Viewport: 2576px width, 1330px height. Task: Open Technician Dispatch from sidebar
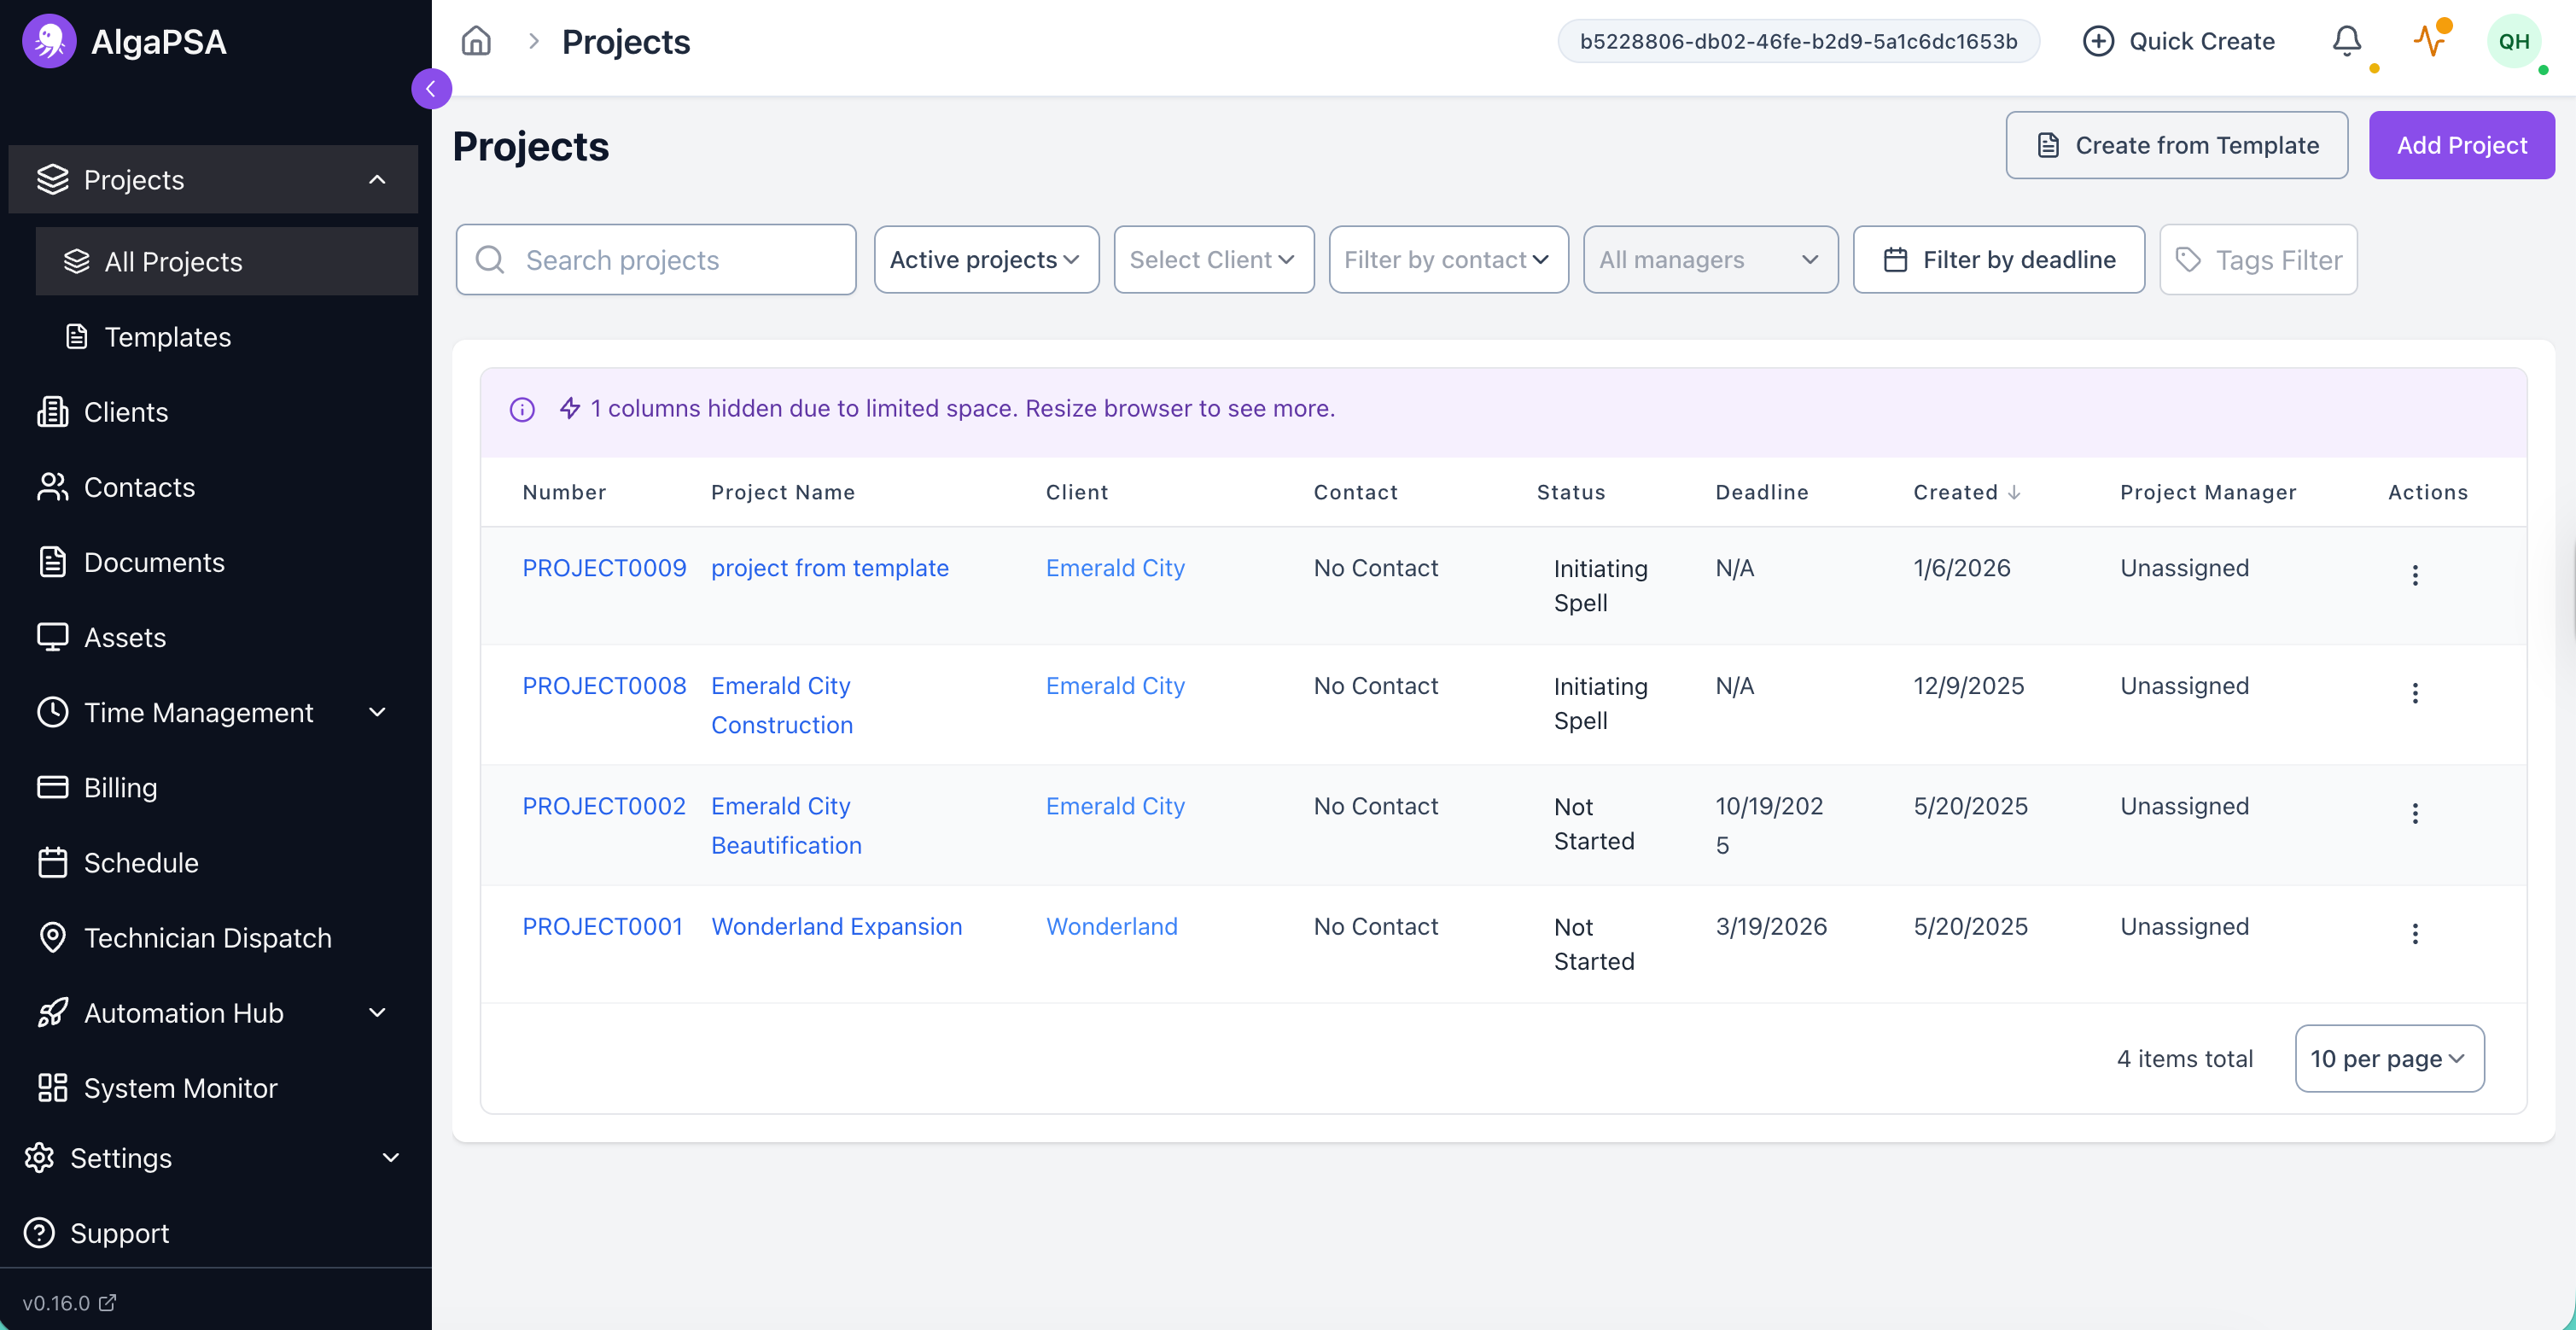pyautogui.click(x=207, y=938)
